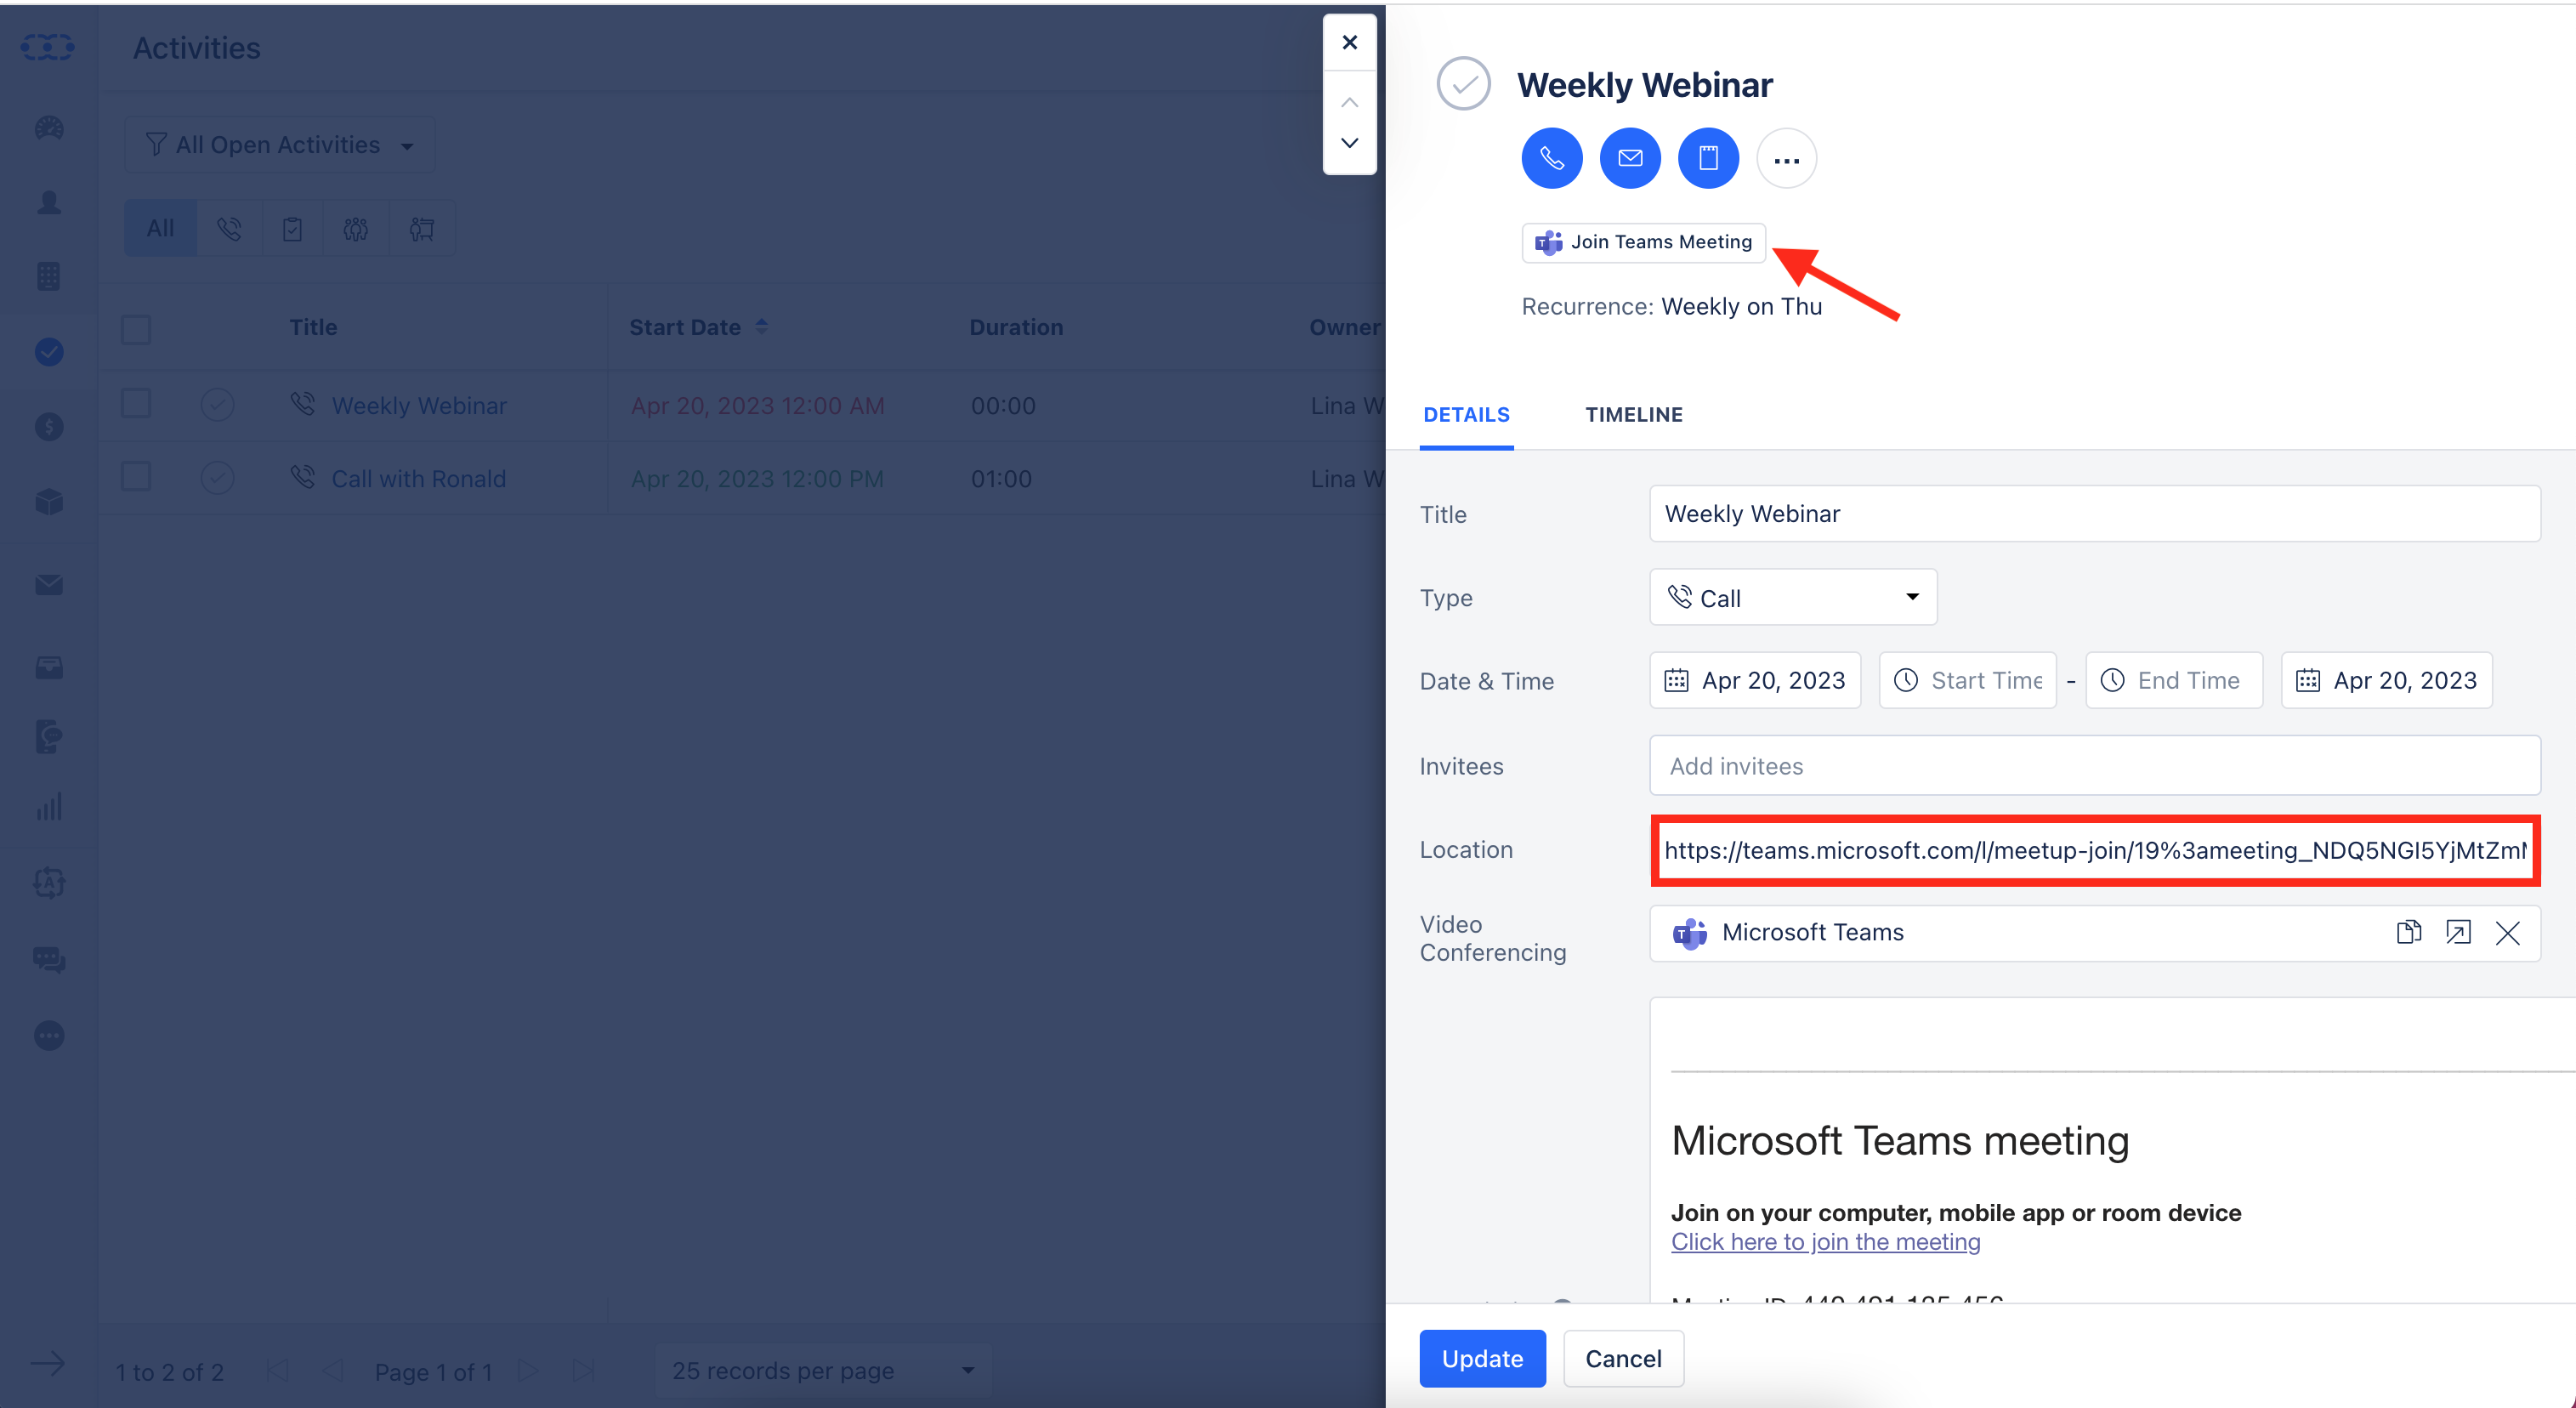Open the more actions ellipsis button
Image resolution: width=2576 pixels, height=1408 pixels.
click(x=1786, y=158)
